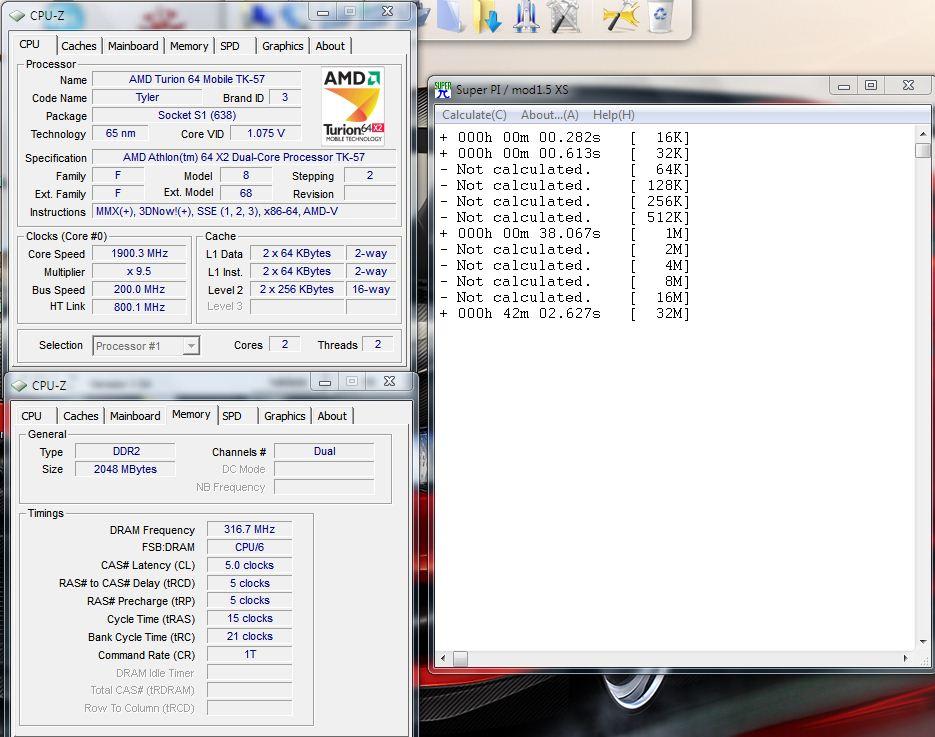This screenshot has height=737, width=935.
Task: Open the Calculate(C) menu in Super PI
Action: point(474,115)
